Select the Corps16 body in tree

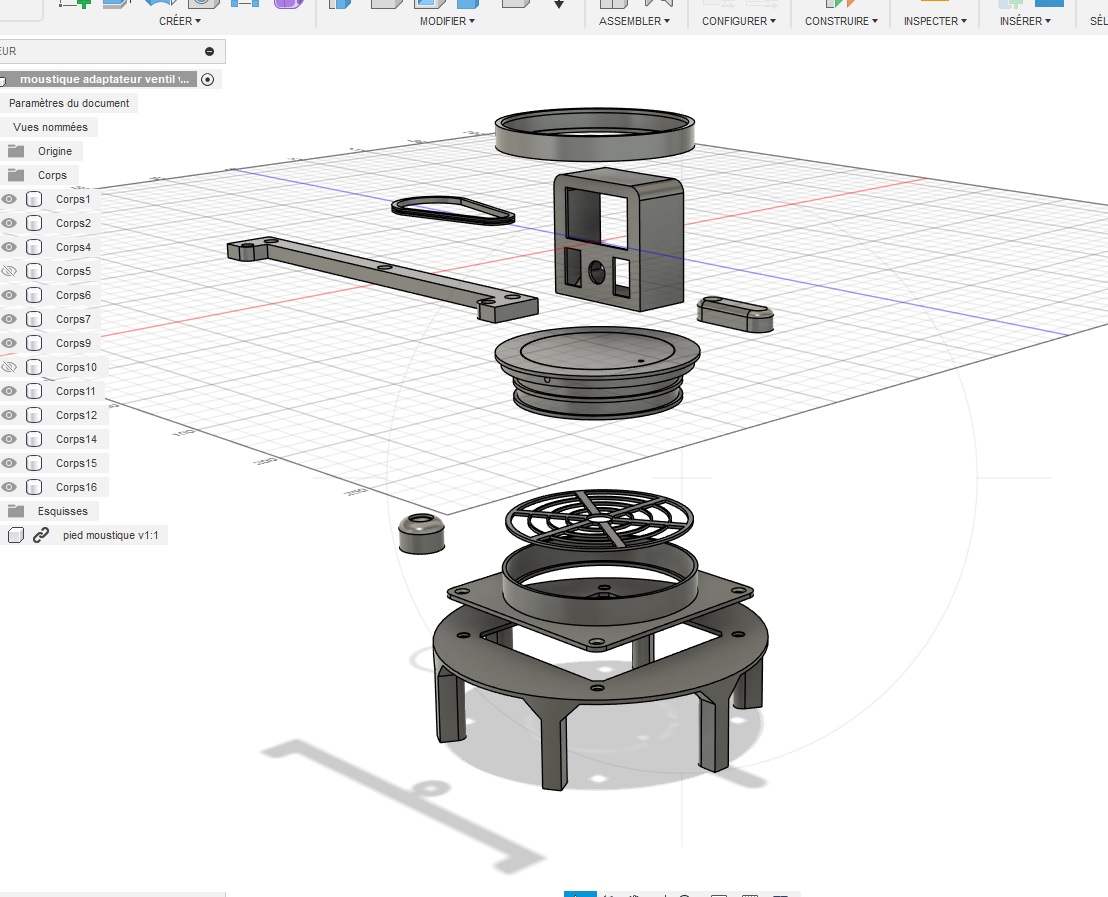(76, 487)
